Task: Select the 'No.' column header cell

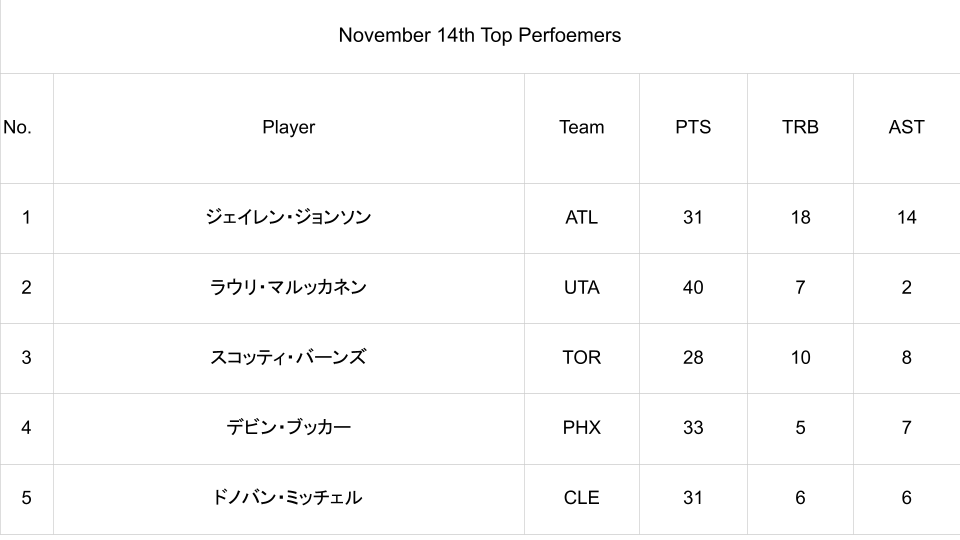Action: [18, 127]
